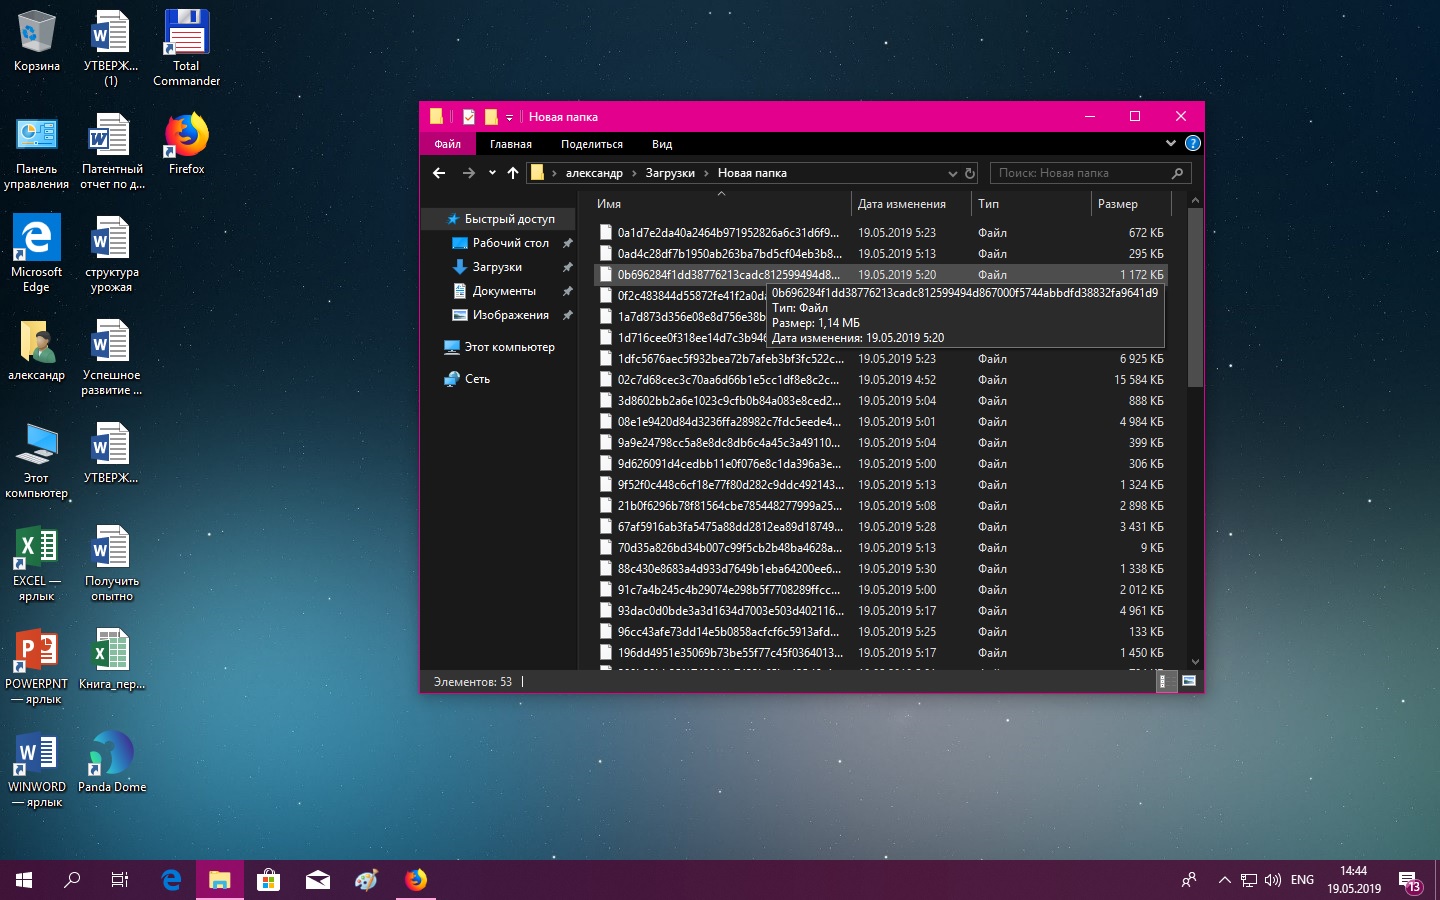
Task: Switch to large thumbnails view button
Action: tap(1189, 681)
